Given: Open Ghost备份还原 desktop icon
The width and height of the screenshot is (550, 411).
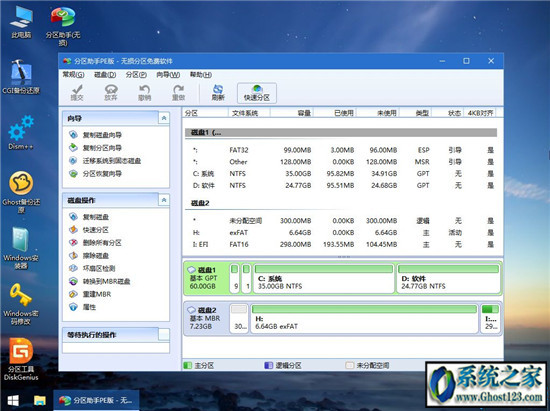Looking at the screenshot, I should (x=21, y=192).
